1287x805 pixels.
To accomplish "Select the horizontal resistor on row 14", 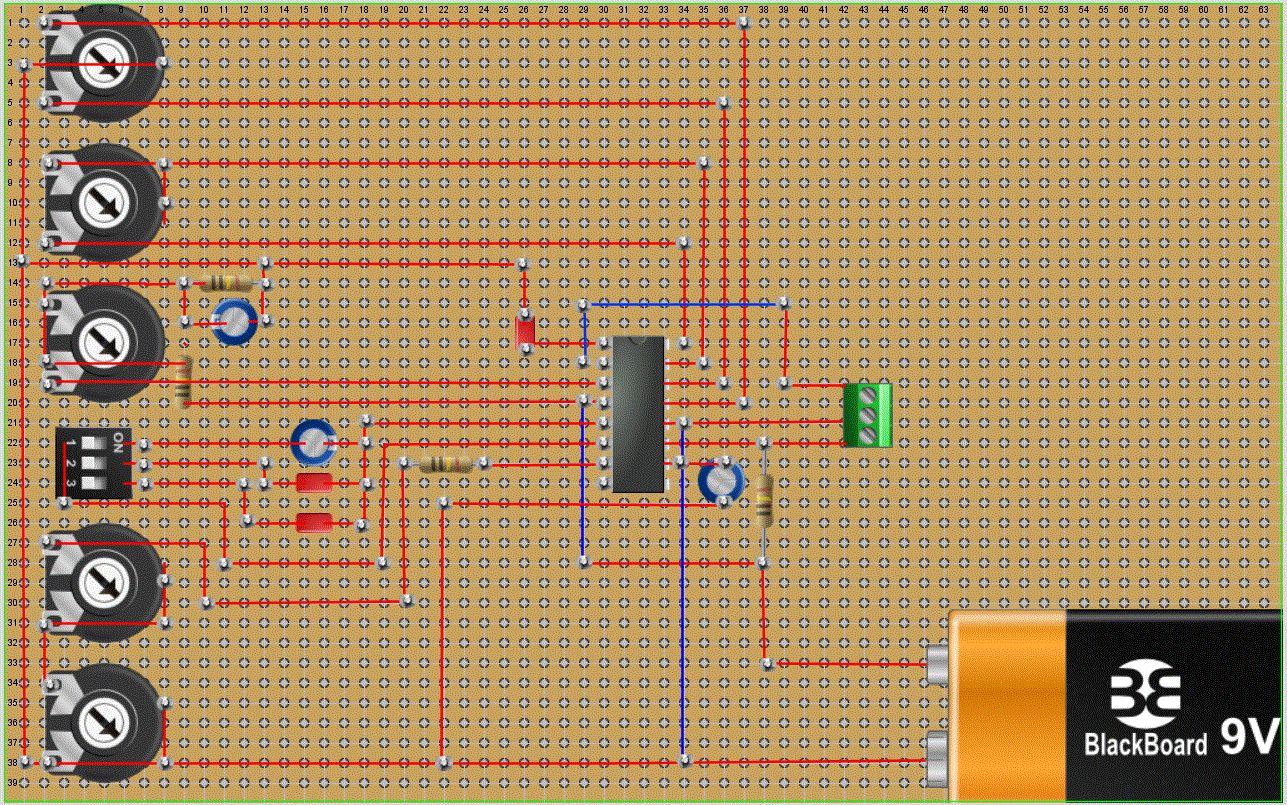I will [x=225, y=283].
